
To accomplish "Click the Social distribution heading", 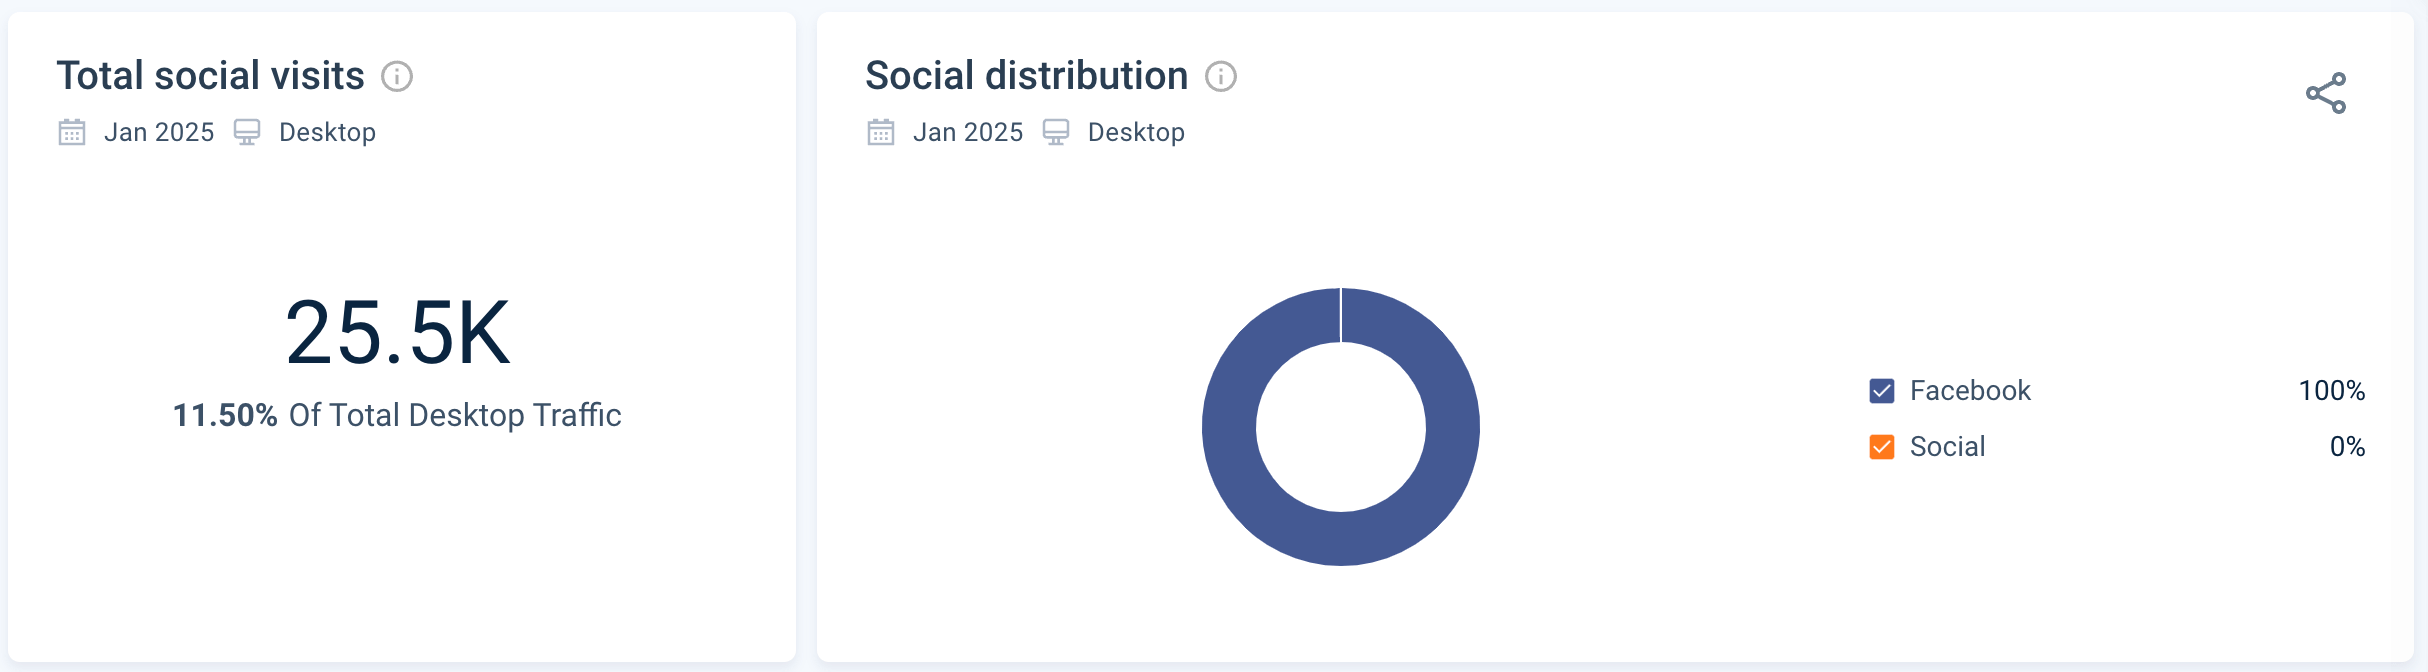I will (x=1026, y=75).
